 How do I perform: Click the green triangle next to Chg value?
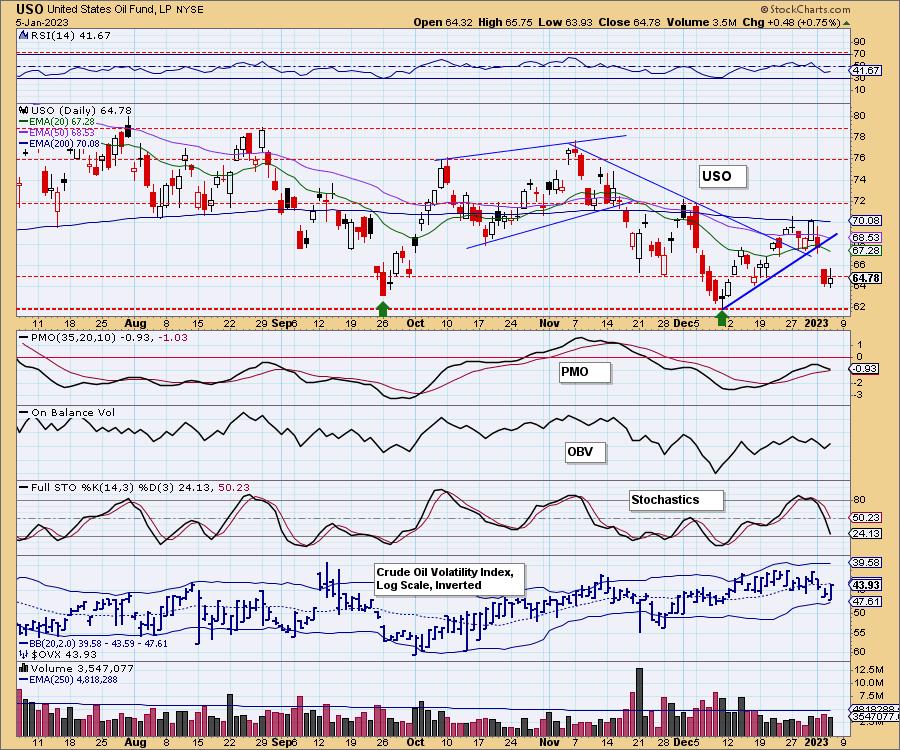point(847,23)
